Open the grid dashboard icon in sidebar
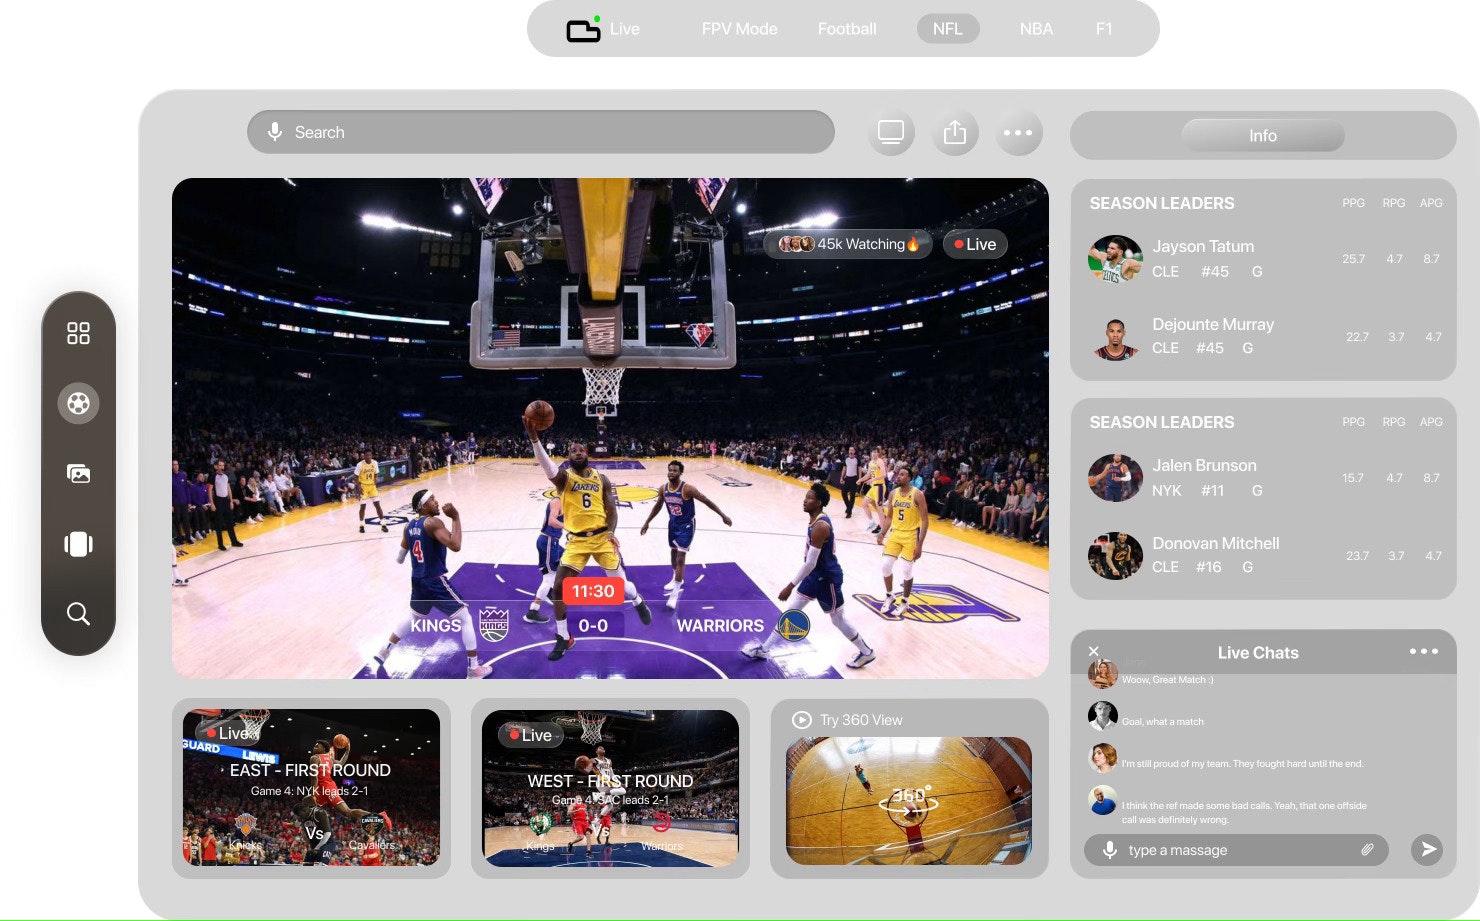 [78, 333]
